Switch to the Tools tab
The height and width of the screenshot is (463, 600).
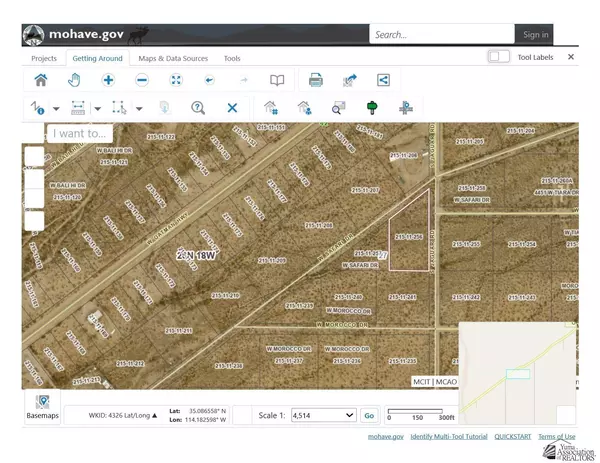tap(232, 58)
